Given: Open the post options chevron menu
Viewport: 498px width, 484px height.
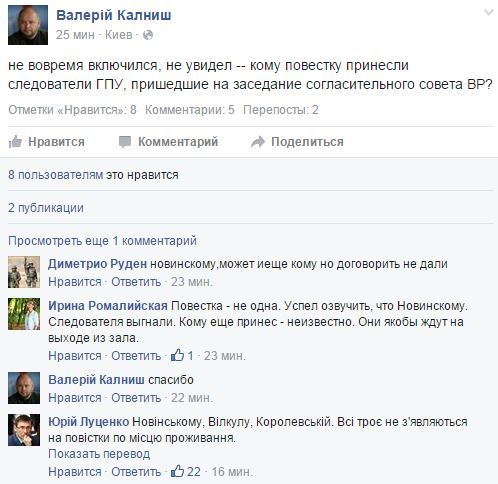Looking at the screenshot, I should click(489, 13).
